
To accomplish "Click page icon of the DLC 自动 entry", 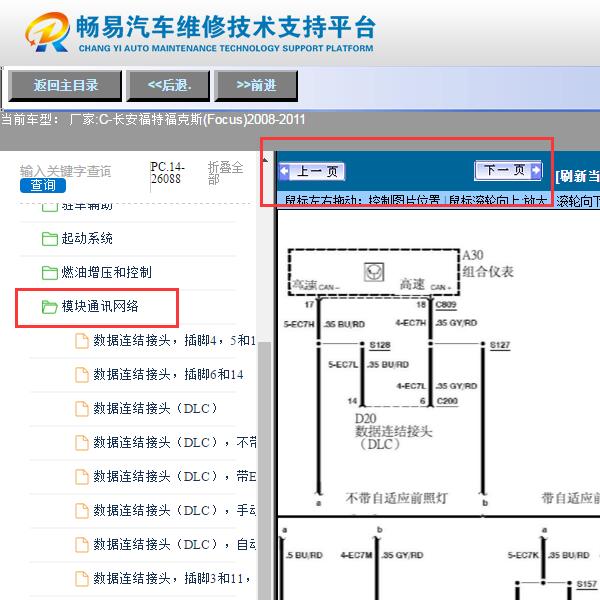I will point(82,545).
